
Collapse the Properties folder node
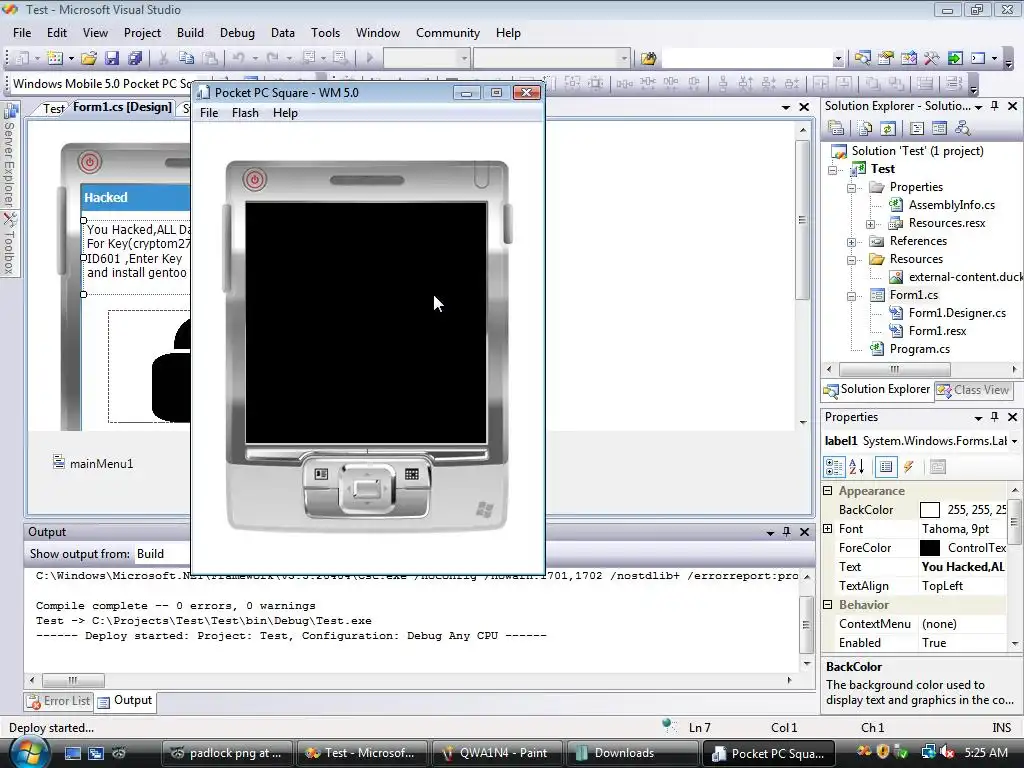[851, 188]
